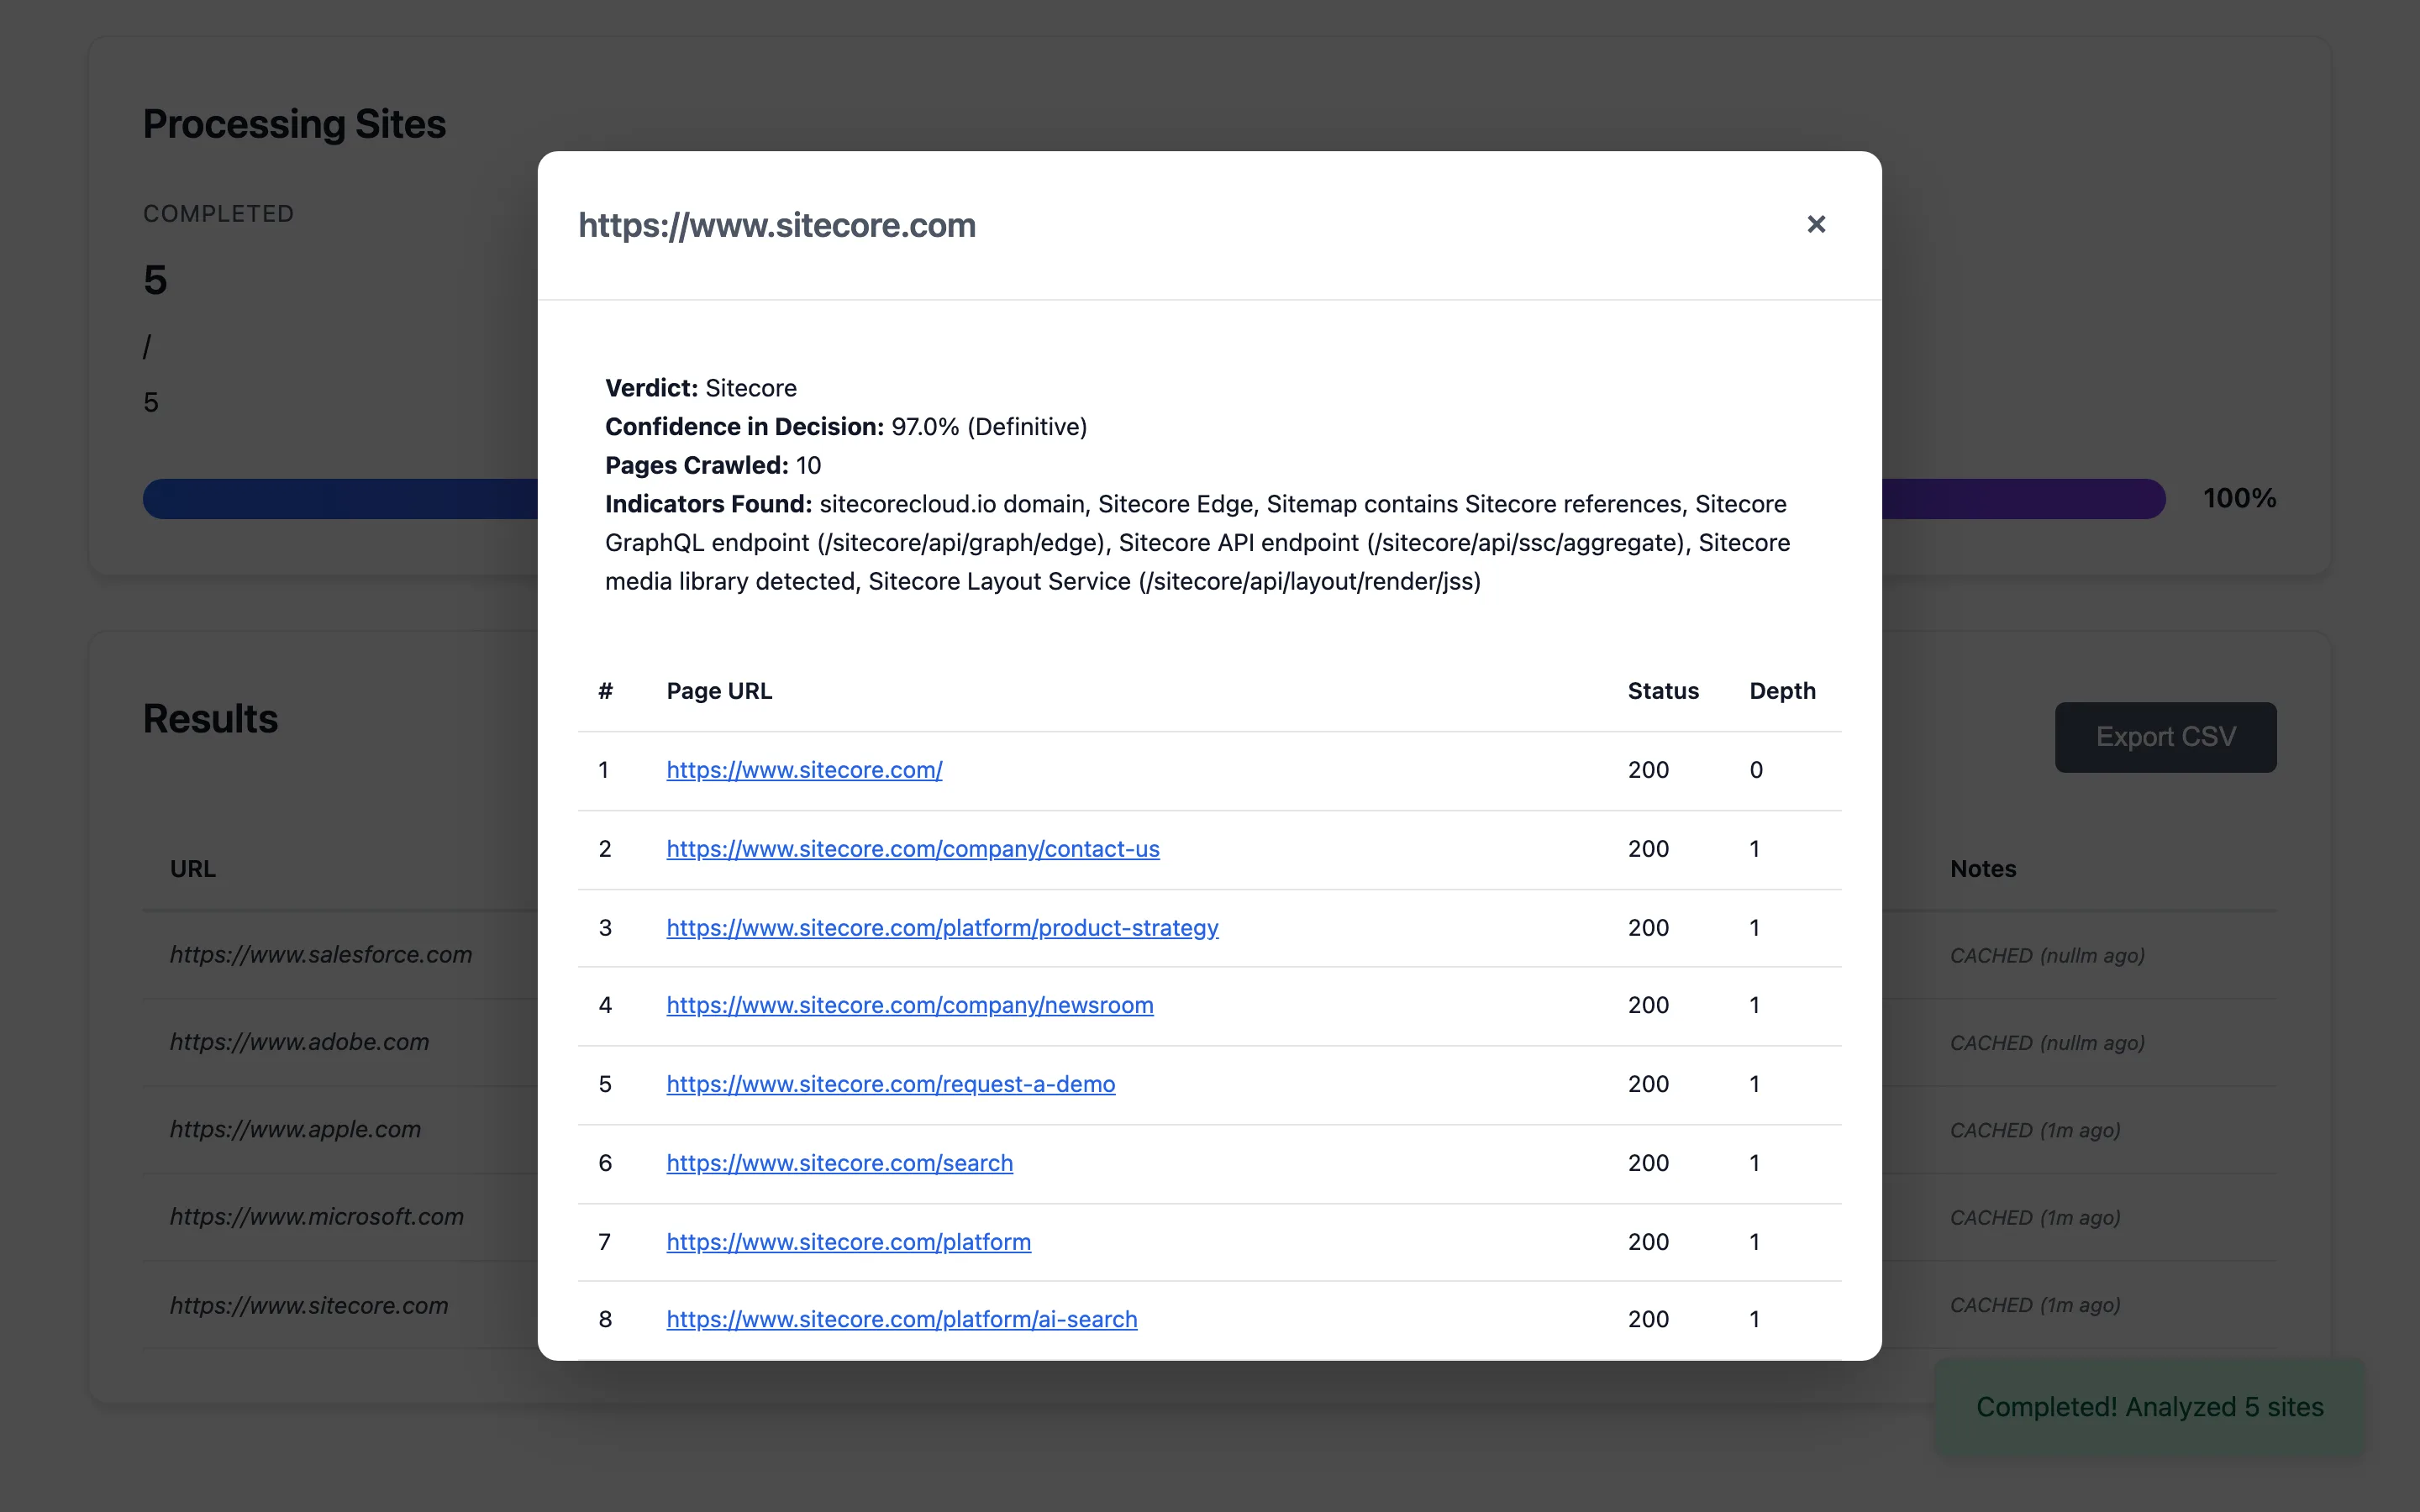This screenshot has height=1512, width=2420.
Task: Click the Status column header
Action: 1663,691
